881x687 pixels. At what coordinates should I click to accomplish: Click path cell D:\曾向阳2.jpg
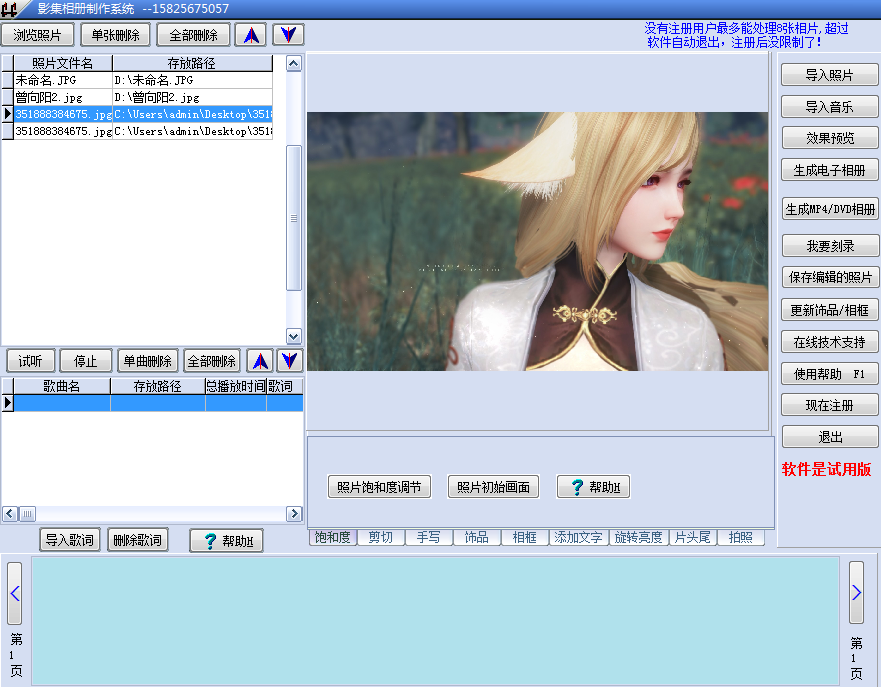tap(193, 97)
